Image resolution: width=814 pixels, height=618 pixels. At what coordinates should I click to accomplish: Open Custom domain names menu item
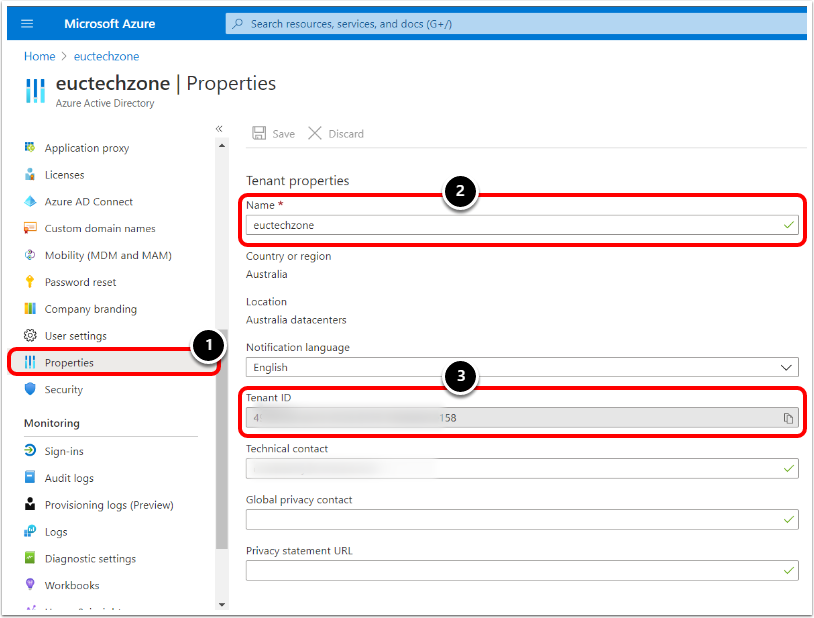[x=99, y=229]
